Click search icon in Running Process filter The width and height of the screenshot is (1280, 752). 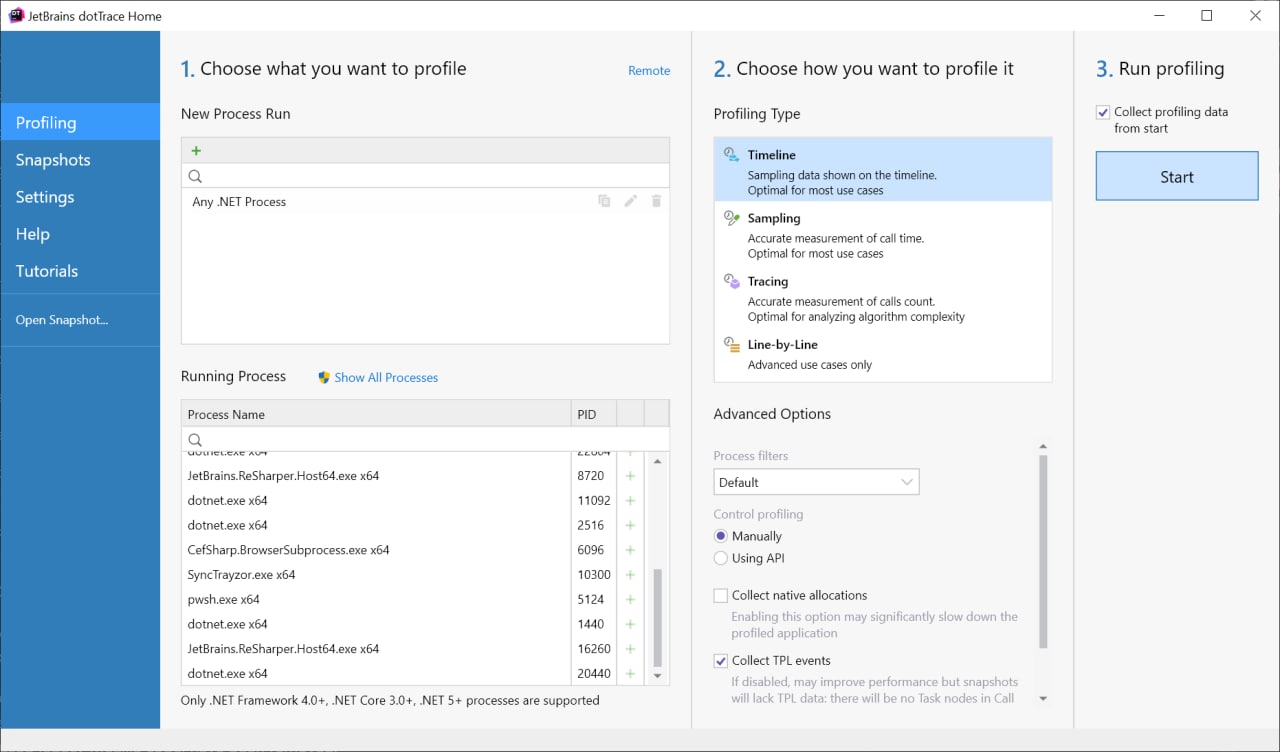coord(195,440)
